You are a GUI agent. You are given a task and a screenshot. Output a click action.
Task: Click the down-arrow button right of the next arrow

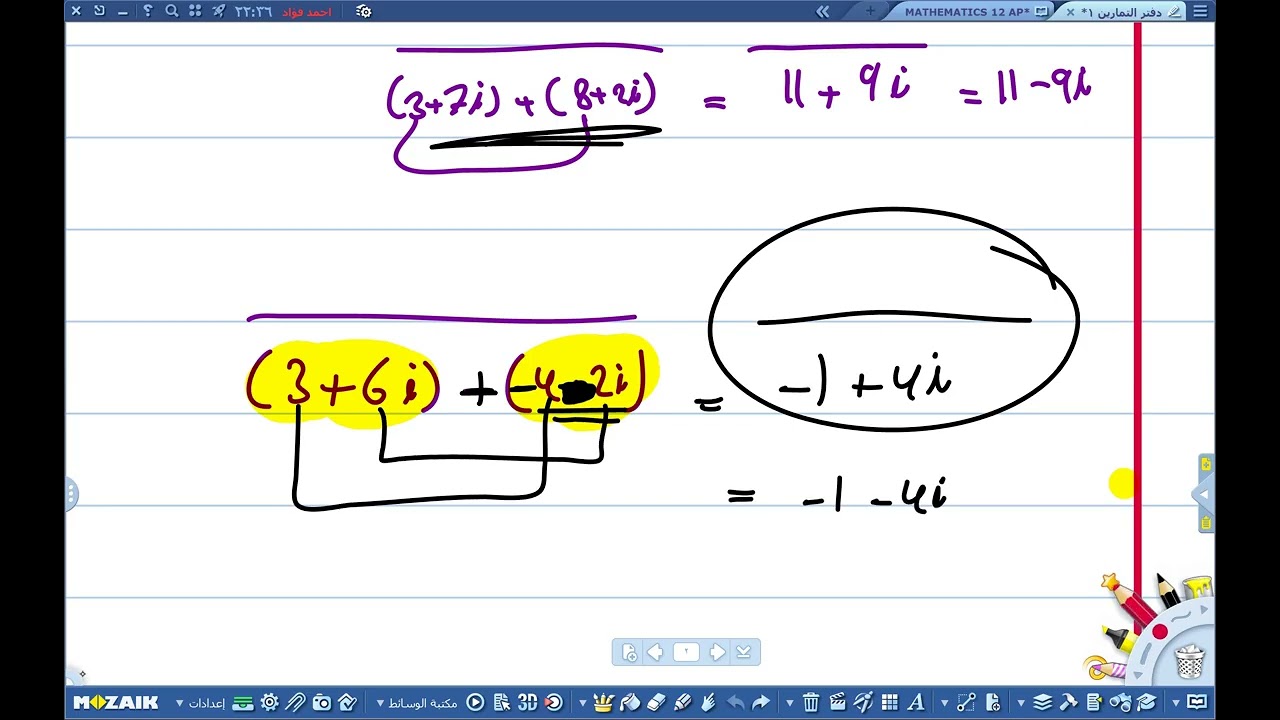coord(743,652)
